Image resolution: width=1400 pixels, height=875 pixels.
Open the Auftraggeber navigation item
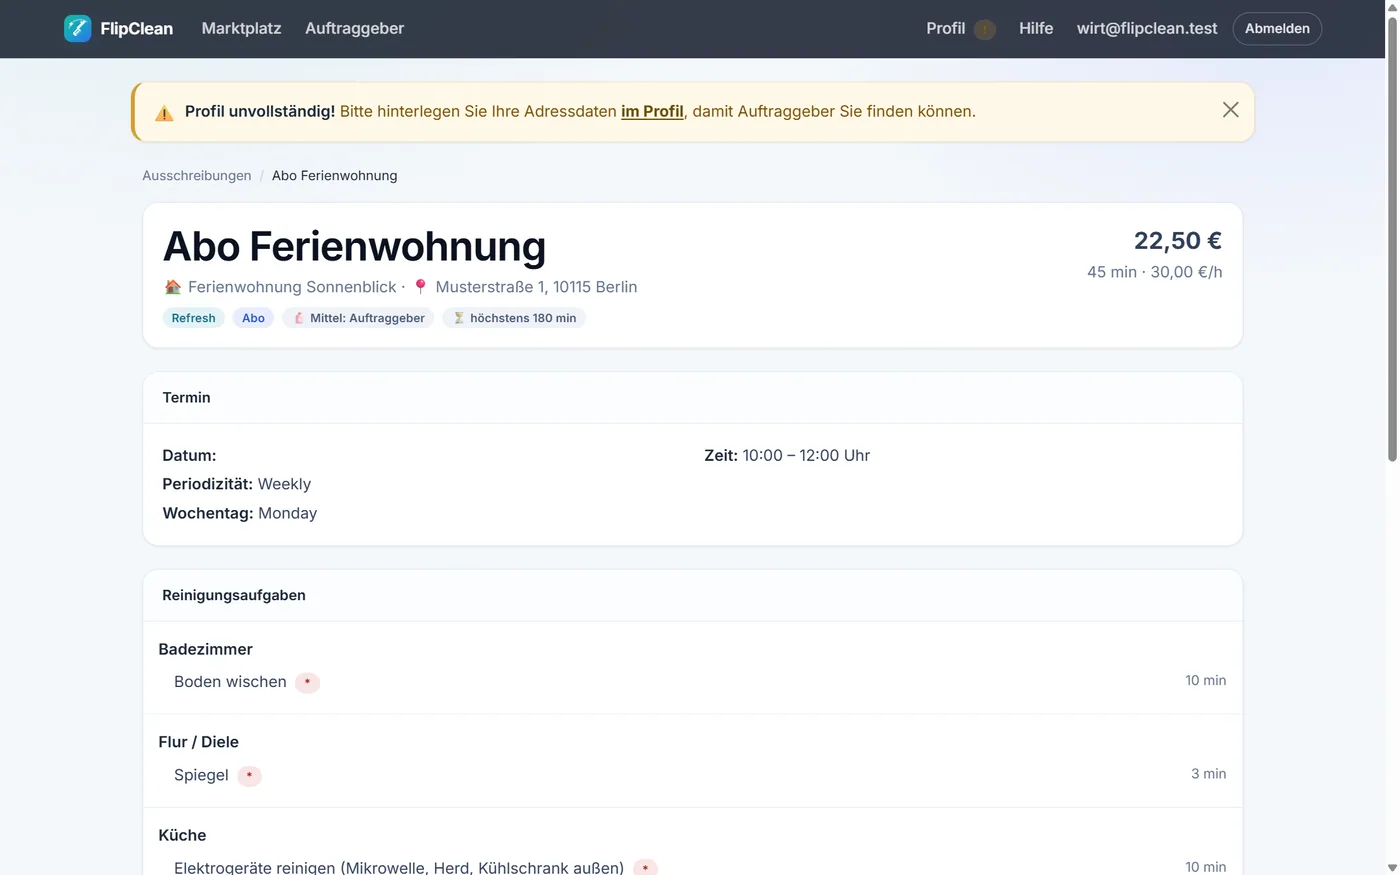[x=354, y=28]
